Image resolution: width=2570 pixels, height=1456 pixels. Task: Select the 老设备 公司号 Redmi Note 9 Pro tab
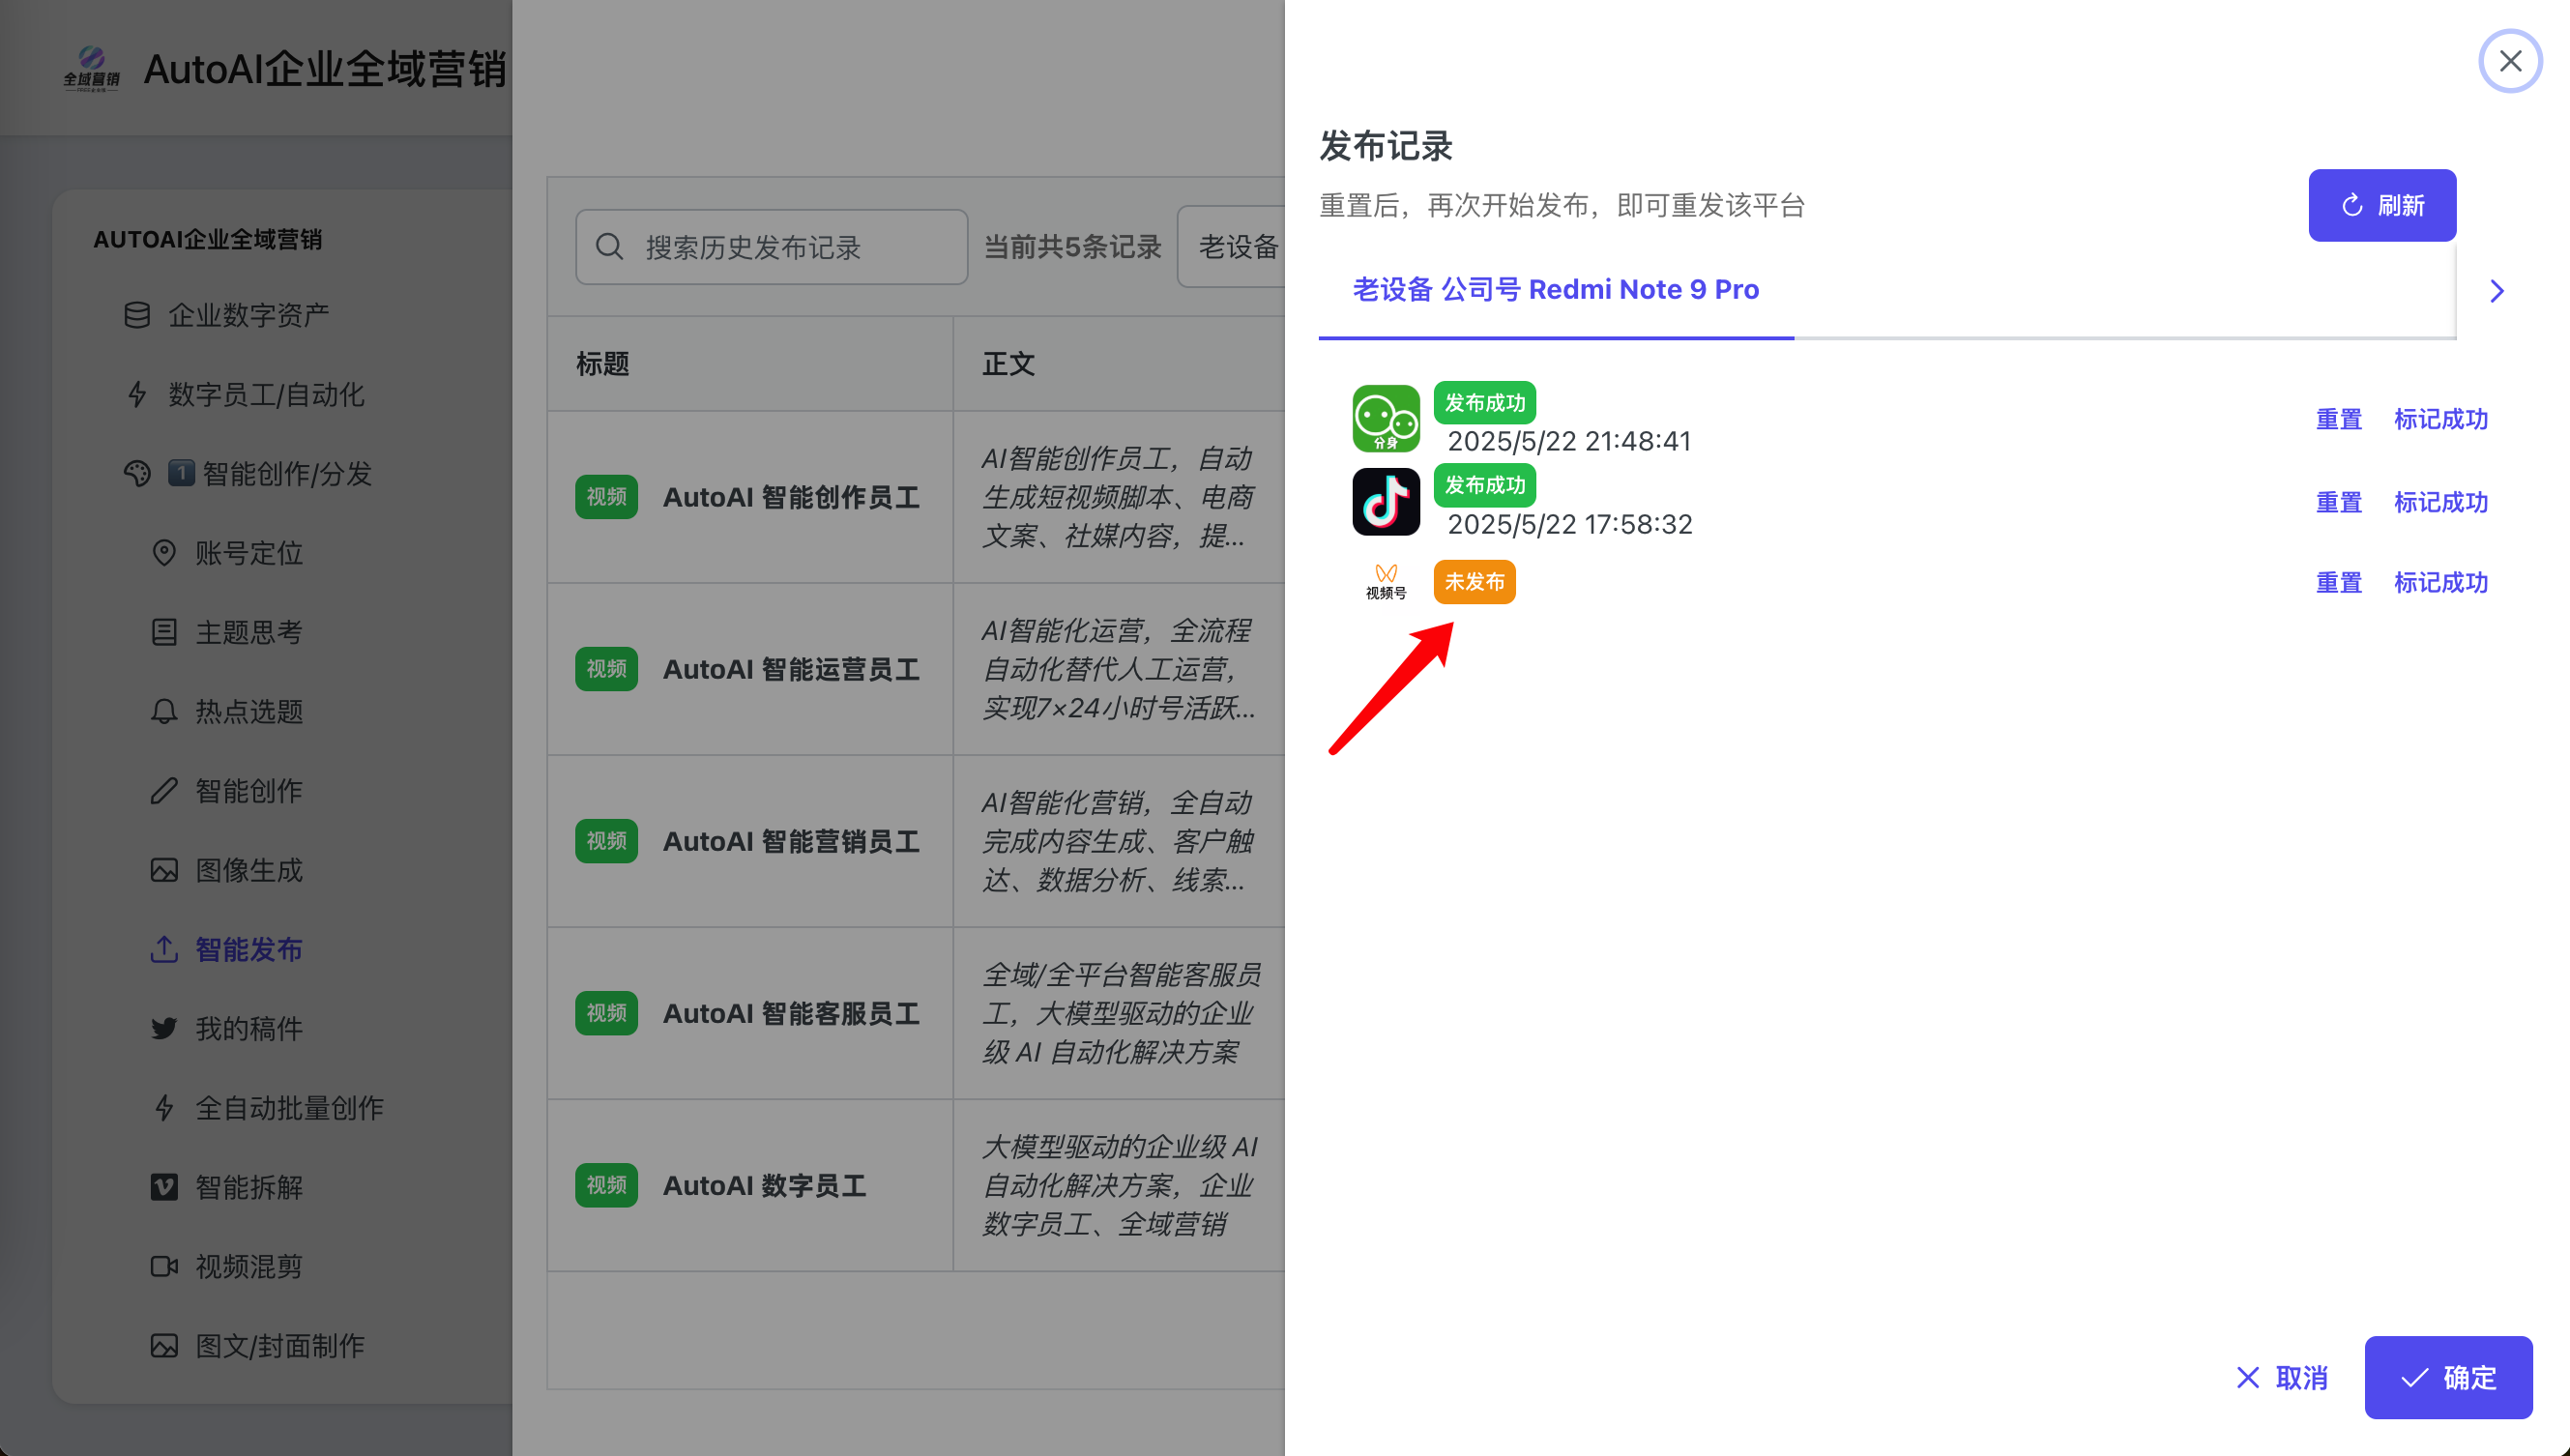(x=1555, y=290)
